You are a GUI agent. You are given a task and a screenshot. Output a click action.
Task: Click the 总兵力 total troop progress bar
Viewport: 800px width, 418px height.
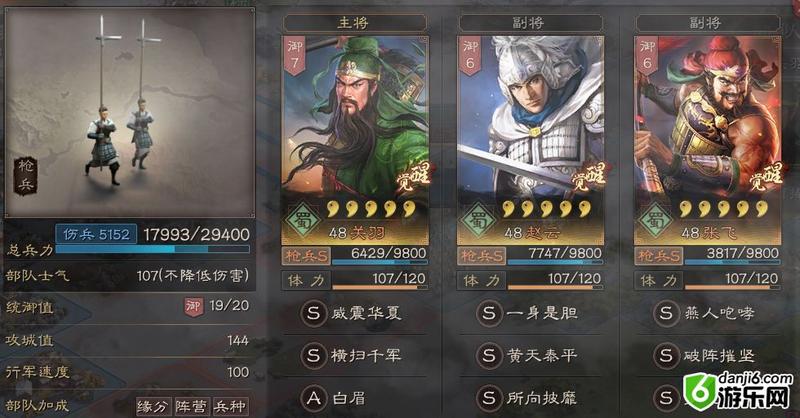[x=153, y=249]
